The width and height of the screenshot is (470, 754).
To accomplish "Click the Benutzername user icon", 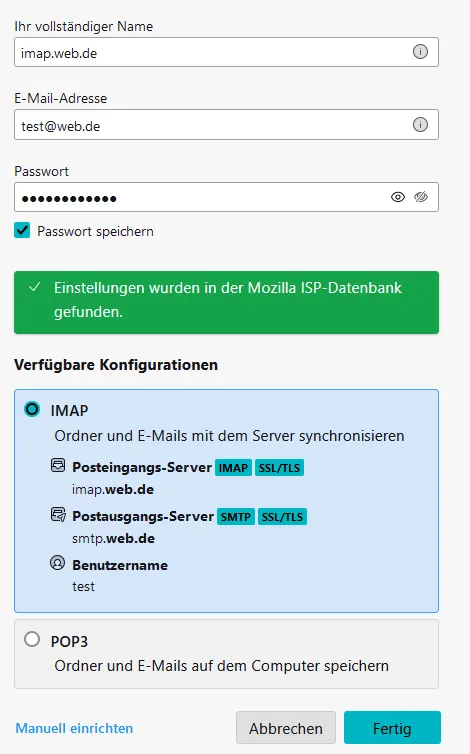I will (58, 563).
